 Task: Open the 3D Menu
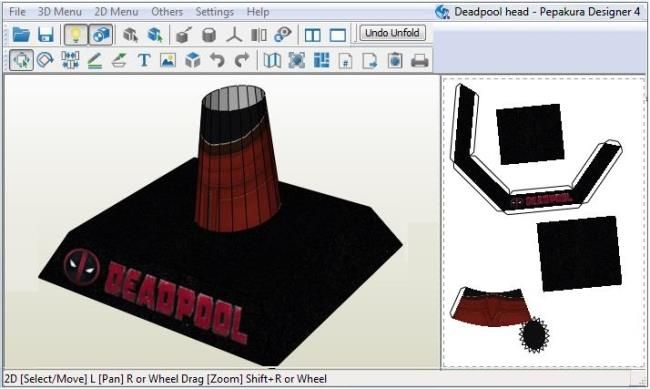pyautogui.click(x=59, y=12)
